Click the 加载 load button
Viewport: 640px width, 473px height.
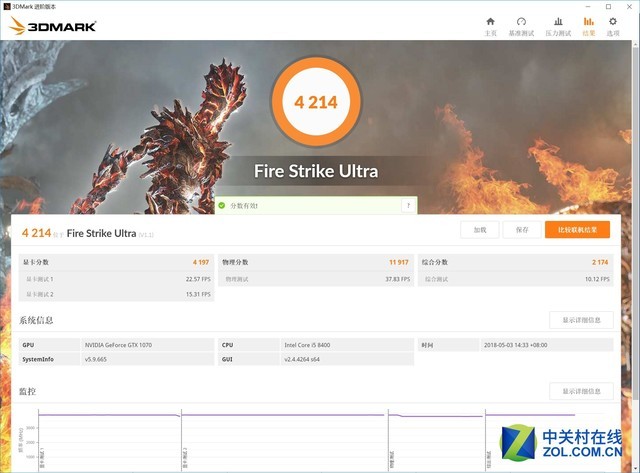click(x=480, y=230)
